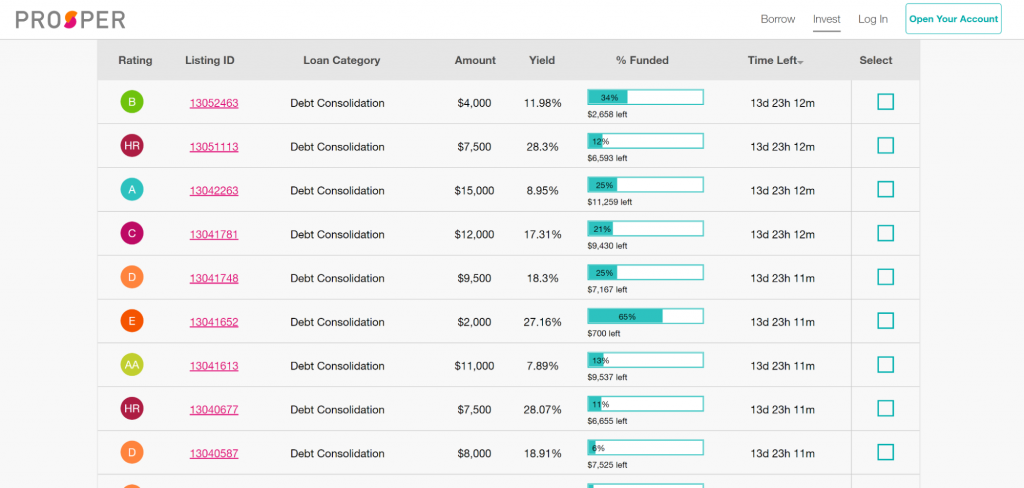Click the E rating badge for listing 13041652
The width and height of the screenshot is (1024, 488).
coord(132,321)
